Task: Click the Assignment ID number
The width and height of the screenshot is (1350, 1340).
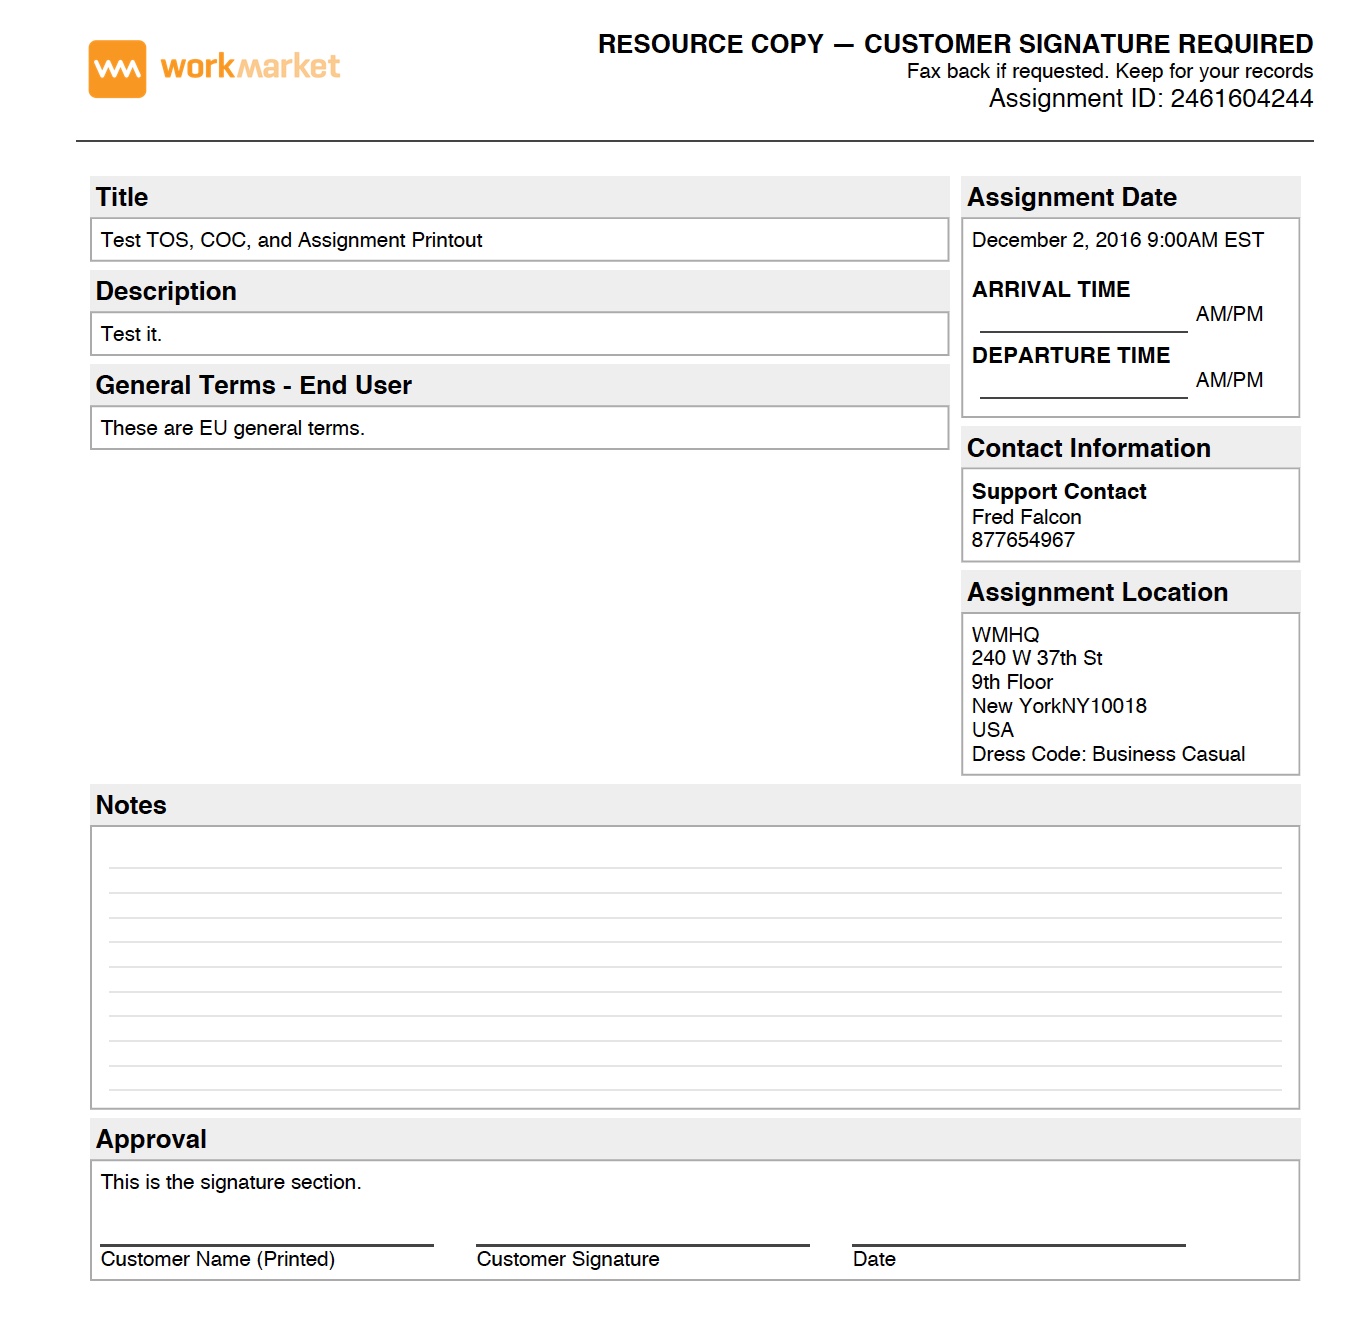Action: coord(1241,99)
